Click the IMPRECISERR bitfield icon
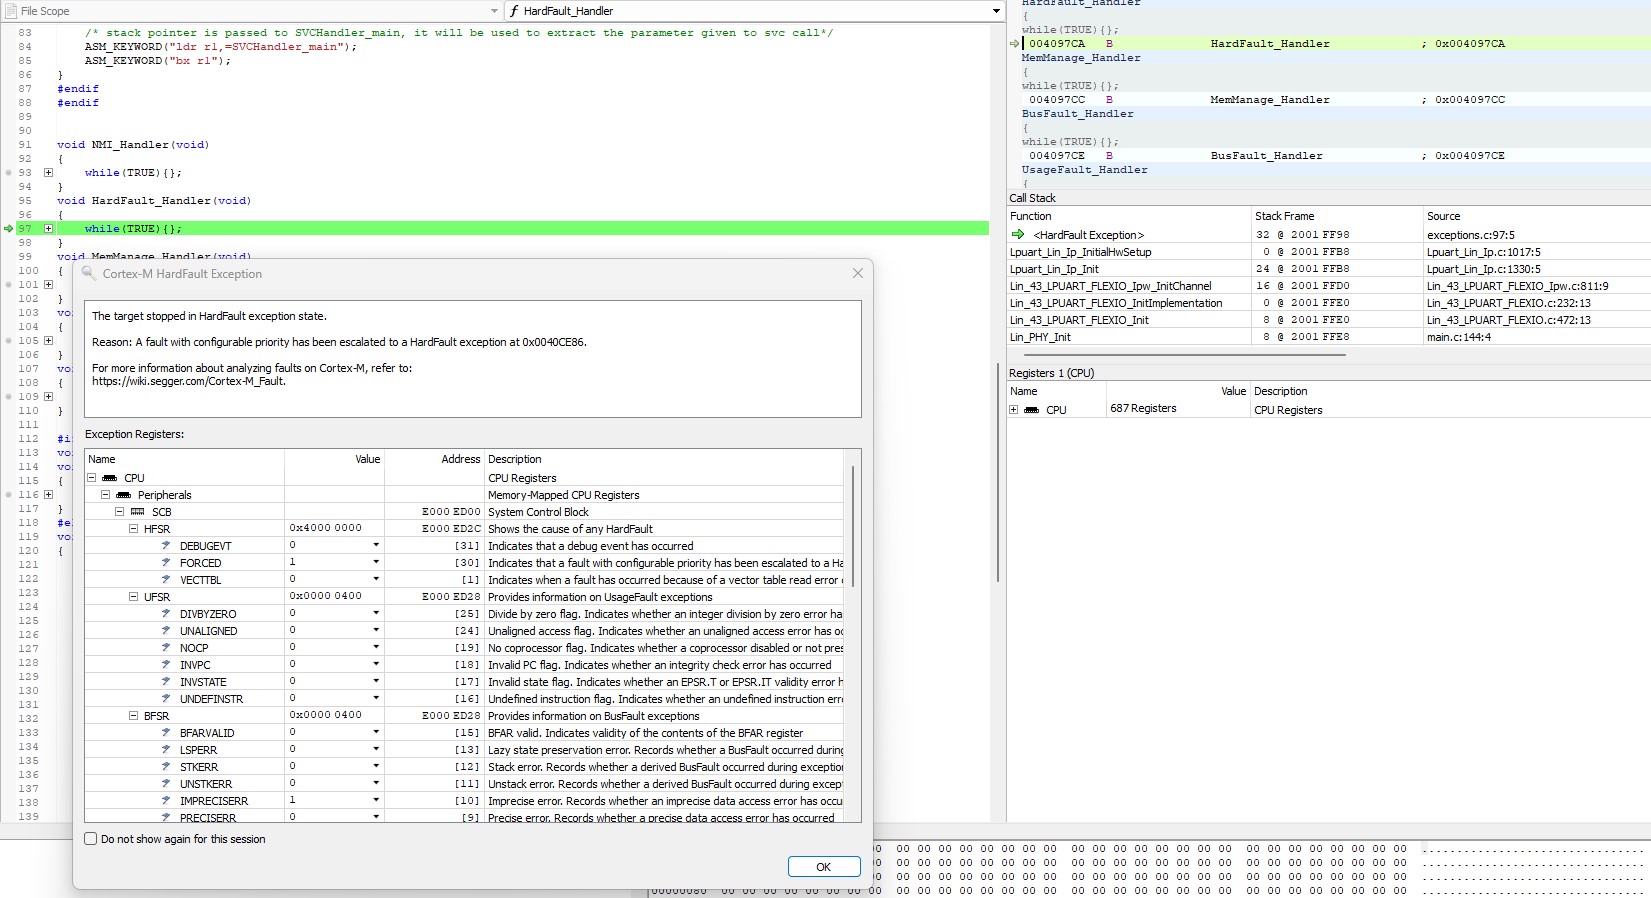 [x=166, y=801]
